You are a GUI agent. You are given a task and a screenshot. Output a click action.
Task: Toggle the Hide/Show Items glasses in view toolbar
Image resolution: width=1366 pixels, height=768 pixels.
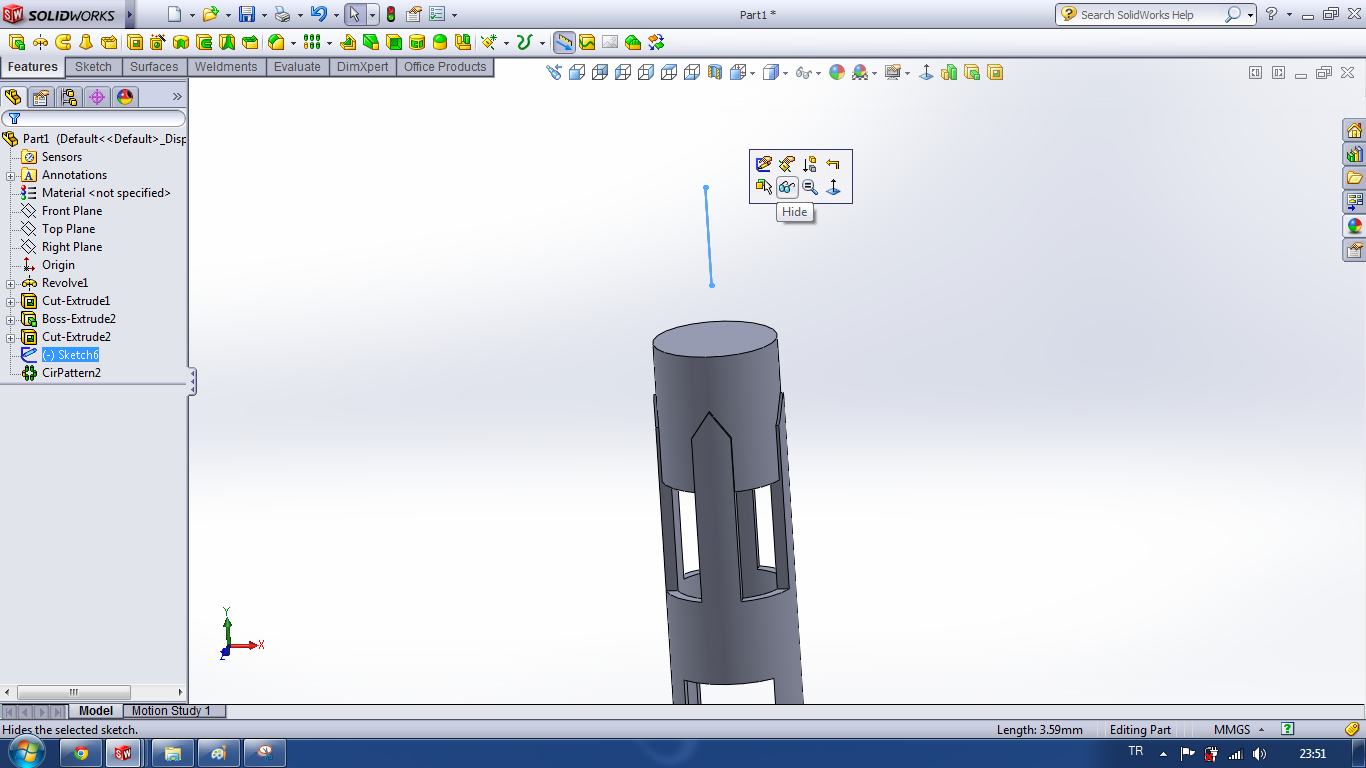[803, 73]
